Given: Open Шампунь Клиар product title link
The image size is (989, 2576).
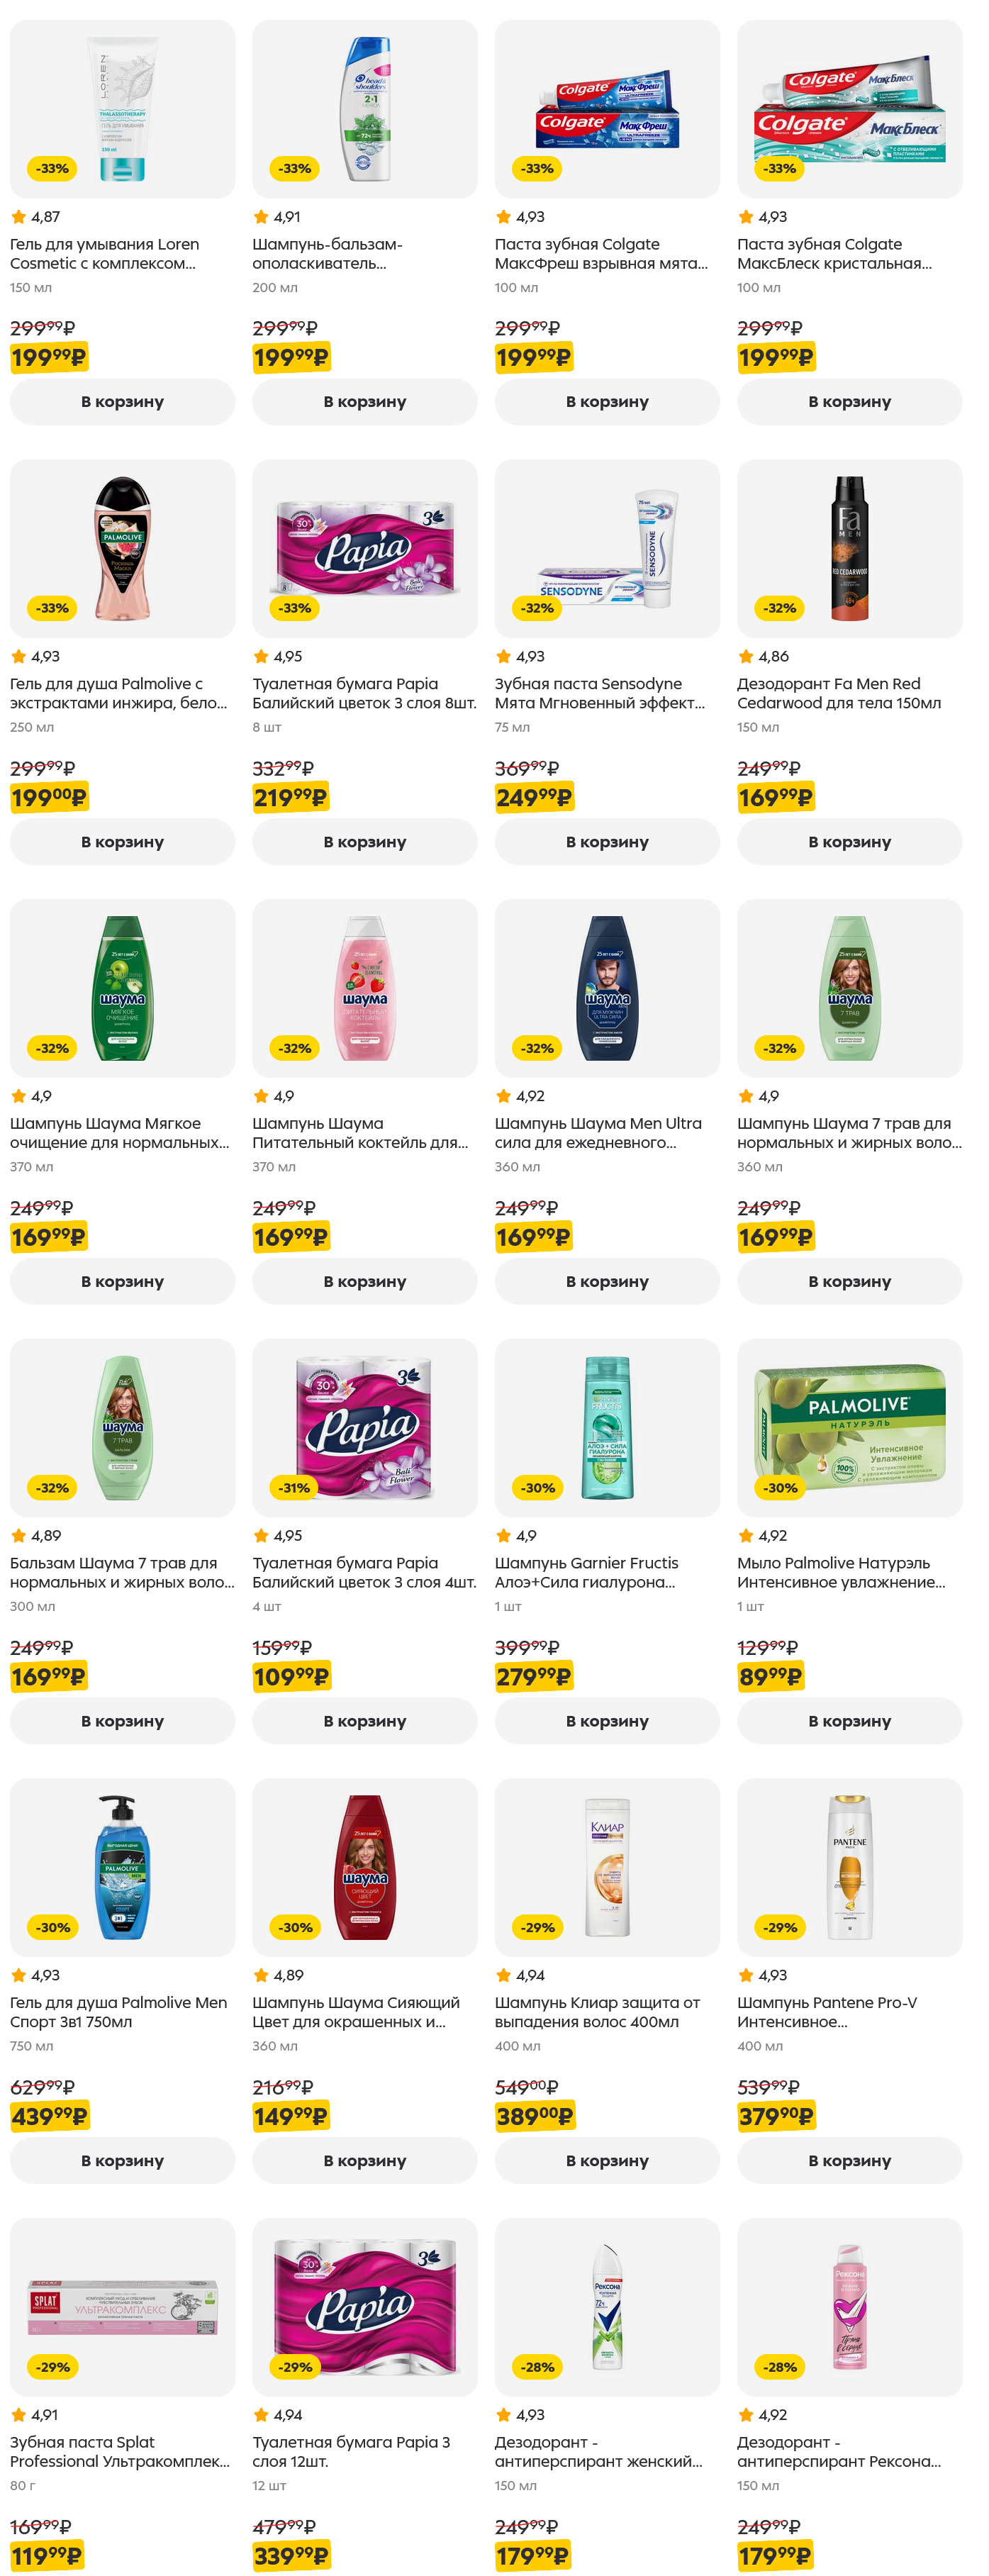Looking at the screenshot, I should click(x=596, y=2012).
